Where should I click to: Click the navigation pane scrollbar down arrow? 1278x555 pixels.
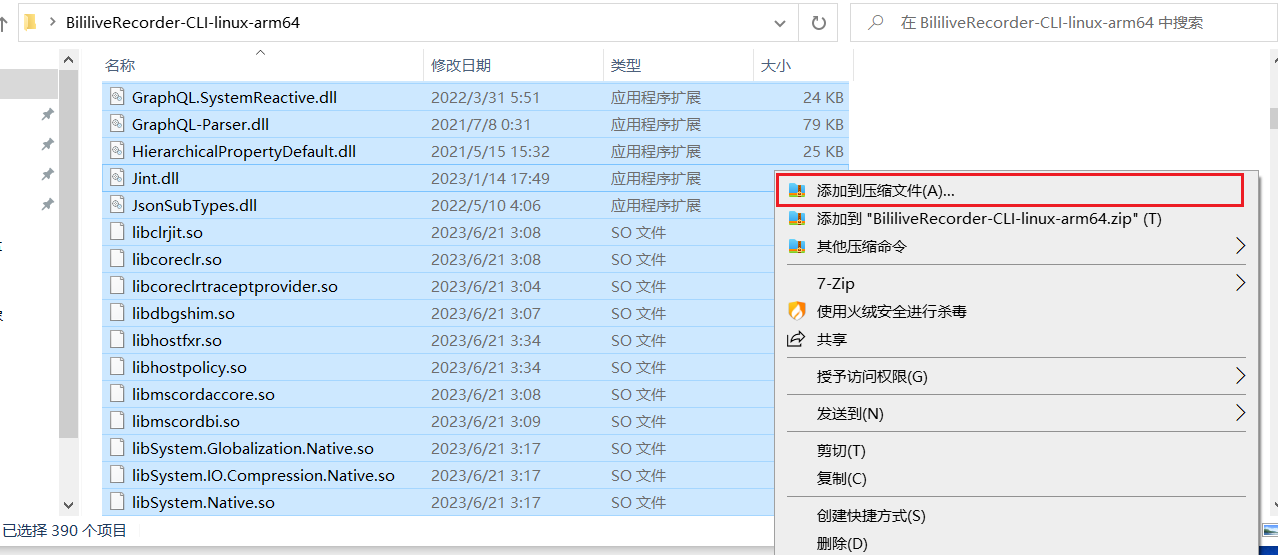69,505
